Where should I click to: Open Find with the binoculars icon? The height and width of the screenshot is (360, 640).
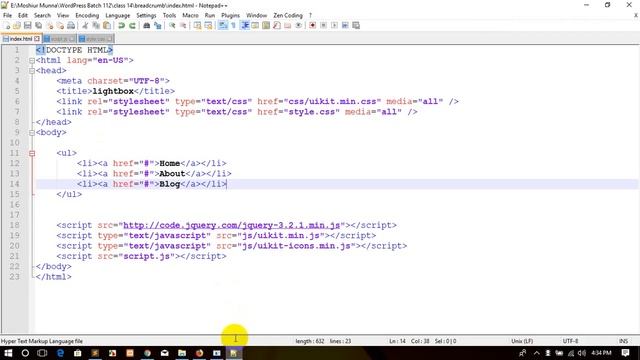coord(147,25)
